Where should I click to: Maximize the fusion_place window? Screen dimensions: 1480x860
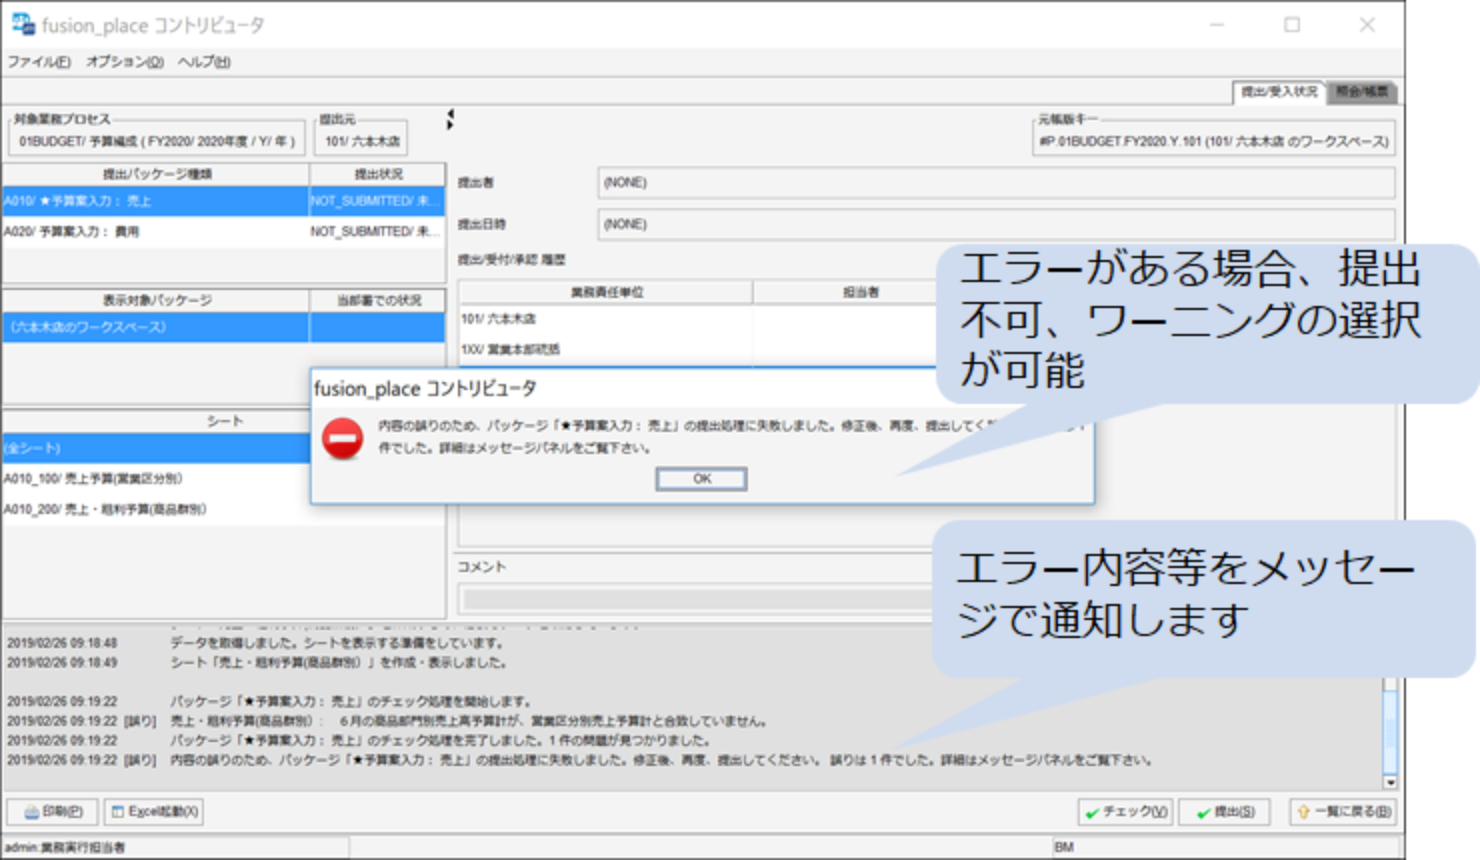coord(1292,25)
